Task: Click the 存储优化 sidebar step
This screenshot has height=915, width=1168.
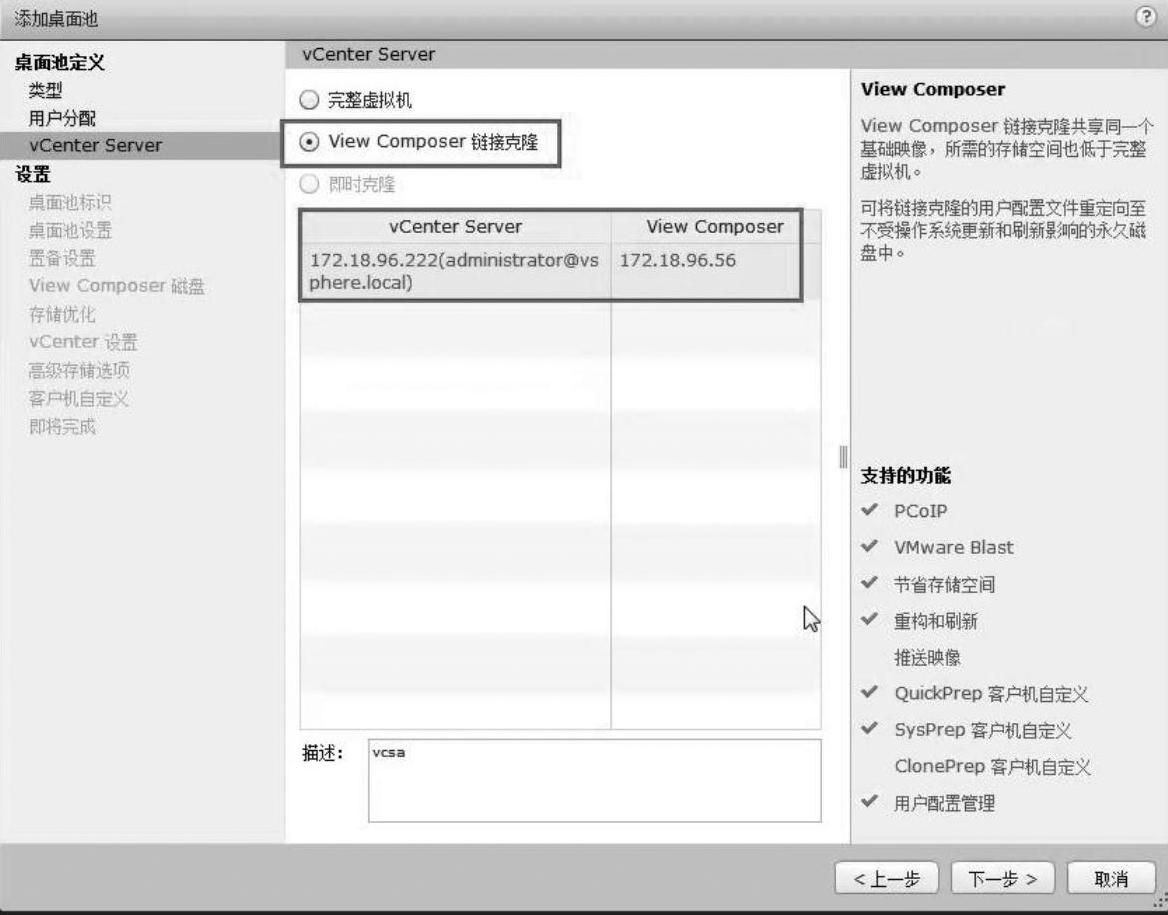Action: (x=62, y=314)
